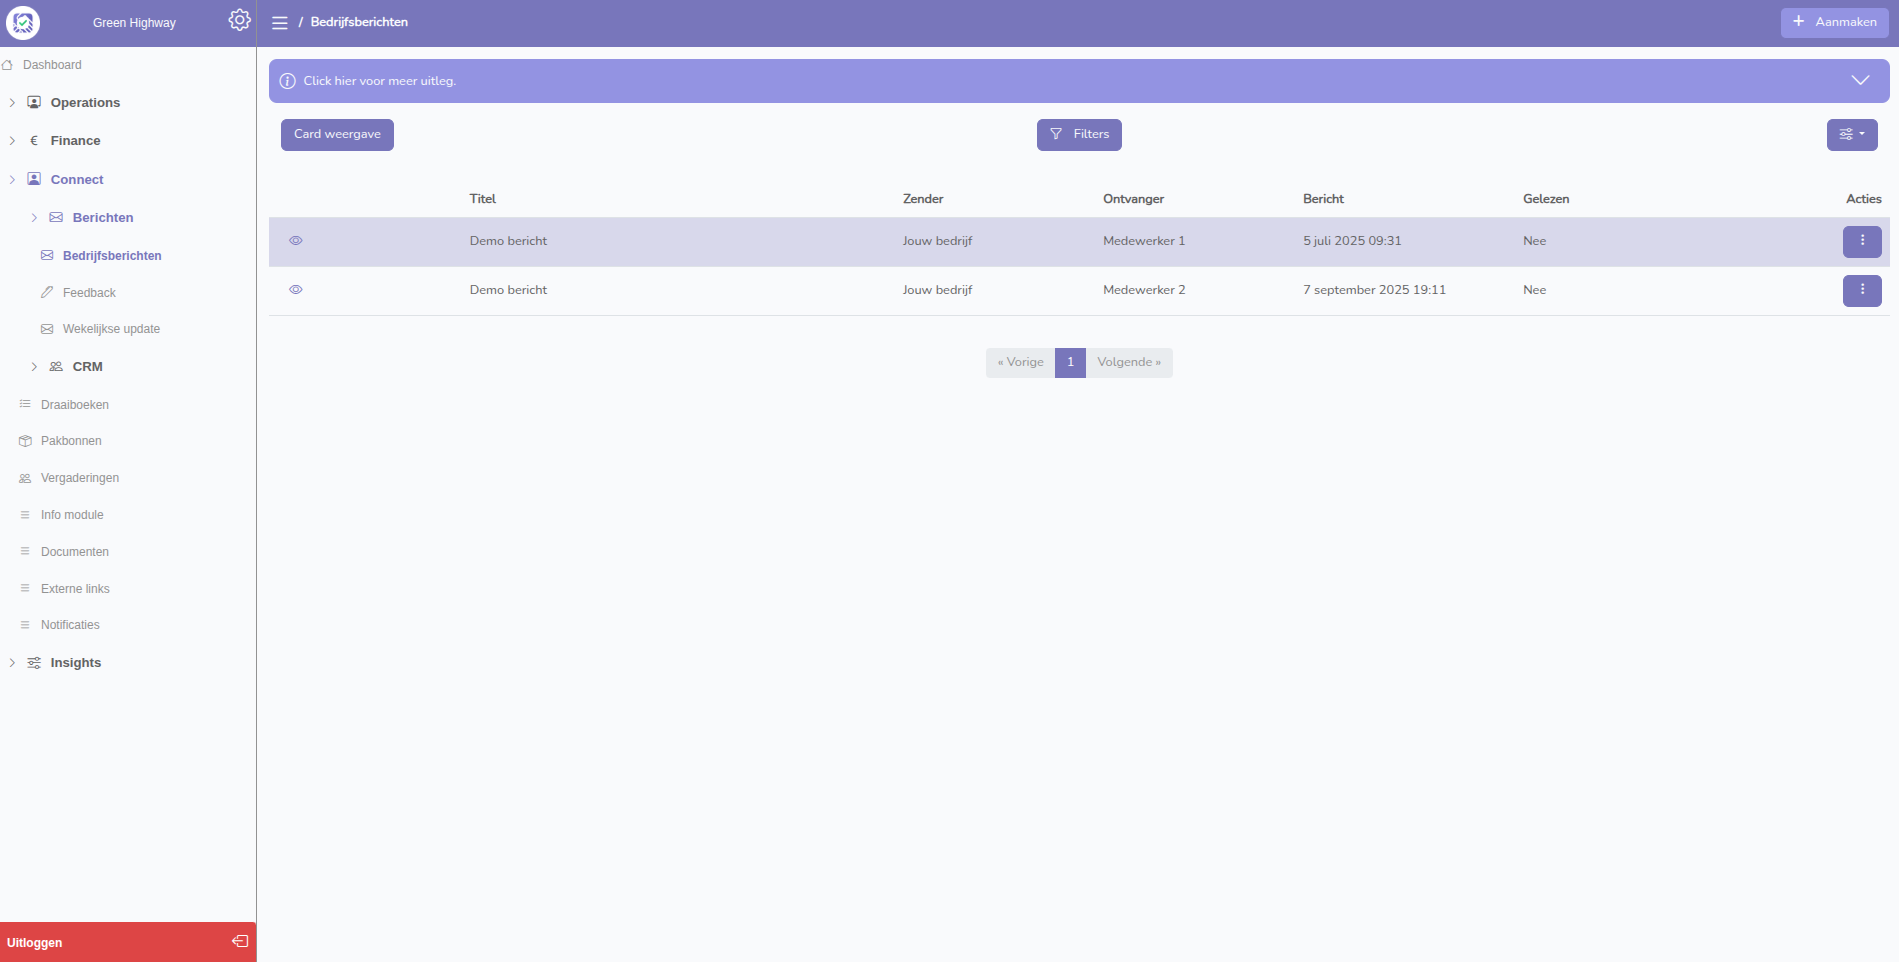Open the column settings dropdown
The height and width of the screenshot is (962, 1899).
[1851, 135]
